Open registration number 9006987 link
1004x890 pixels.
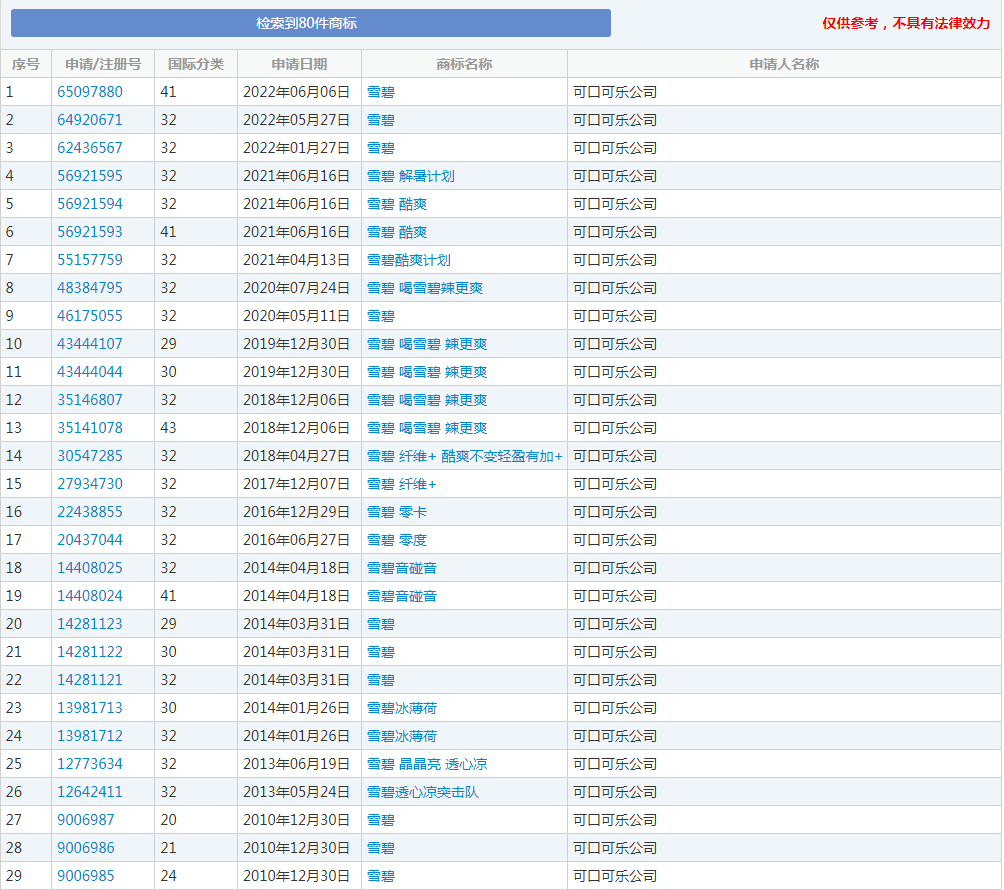86,820
